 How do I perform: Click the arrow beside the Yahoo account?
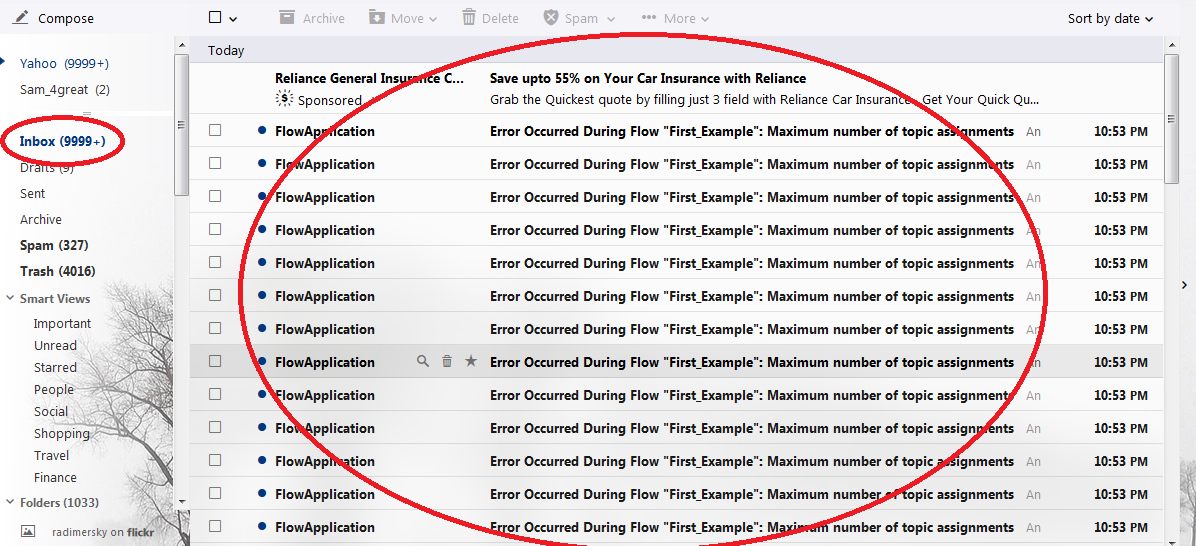pyautogui.click(x=3, y=61)
